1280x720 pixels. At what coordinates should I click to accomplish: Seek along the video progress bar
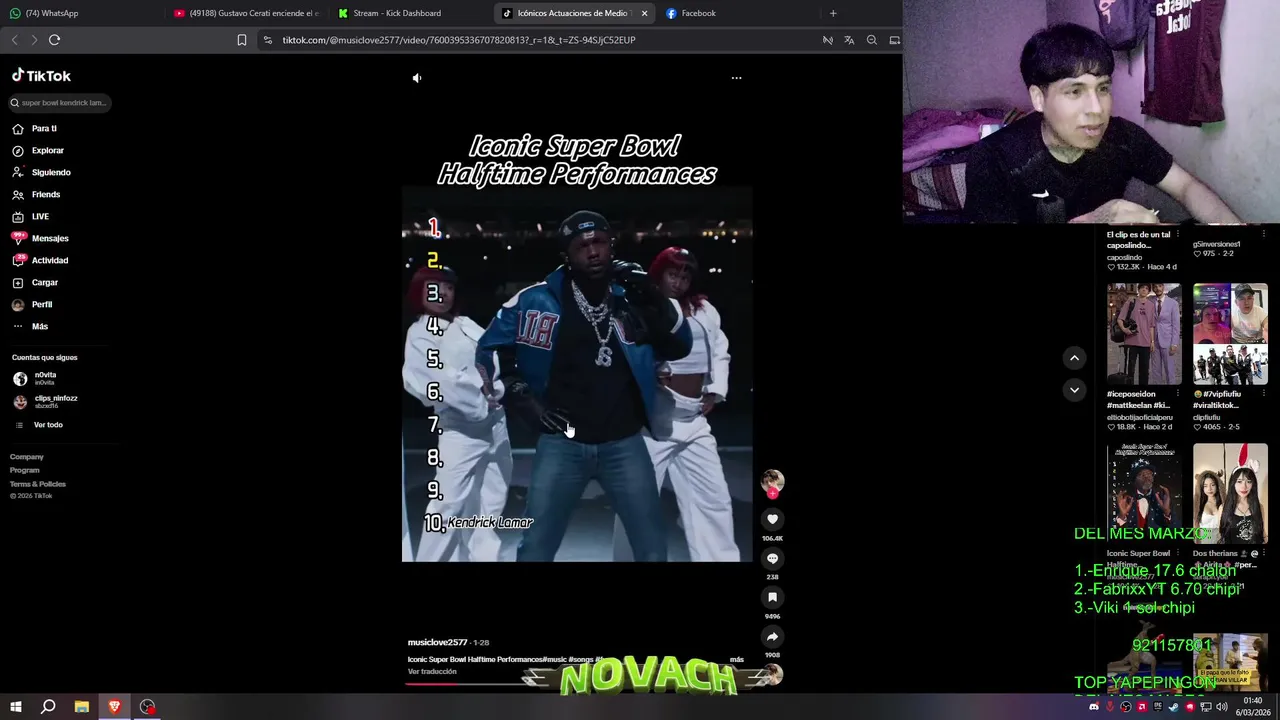[575, 685]
